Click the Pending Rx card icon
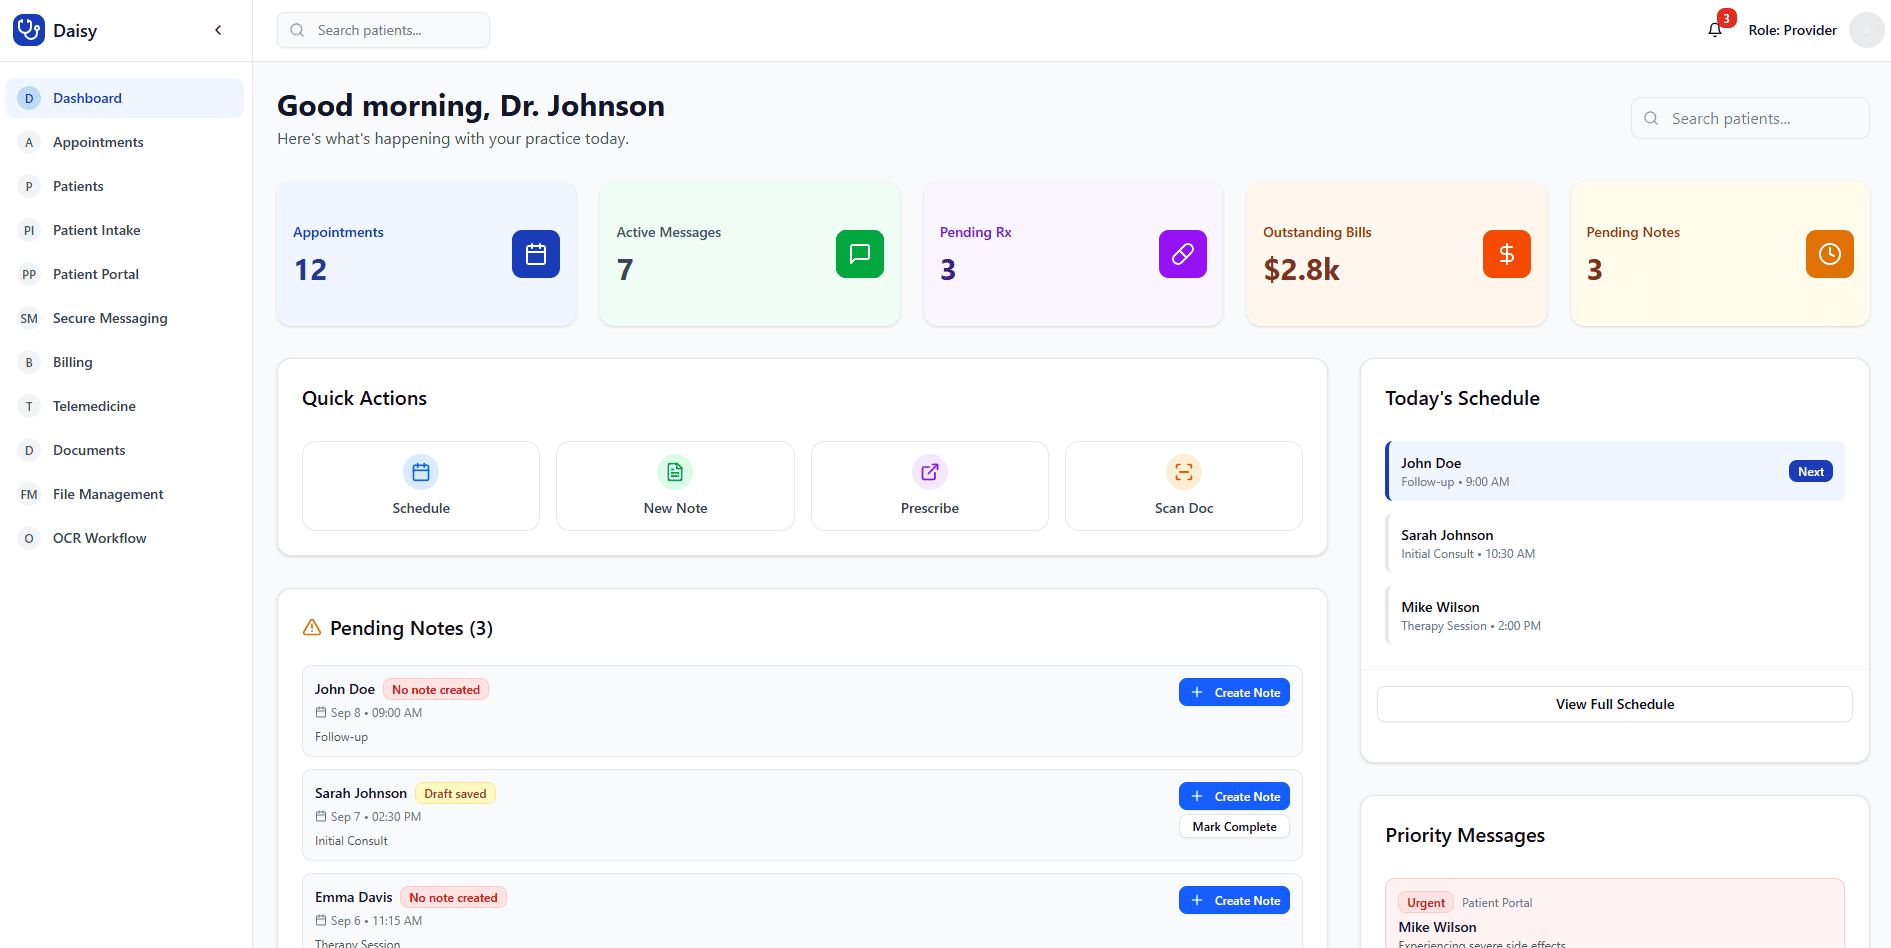The height and width of the screenshot is (948, 1891). (x=1182, y=254)
